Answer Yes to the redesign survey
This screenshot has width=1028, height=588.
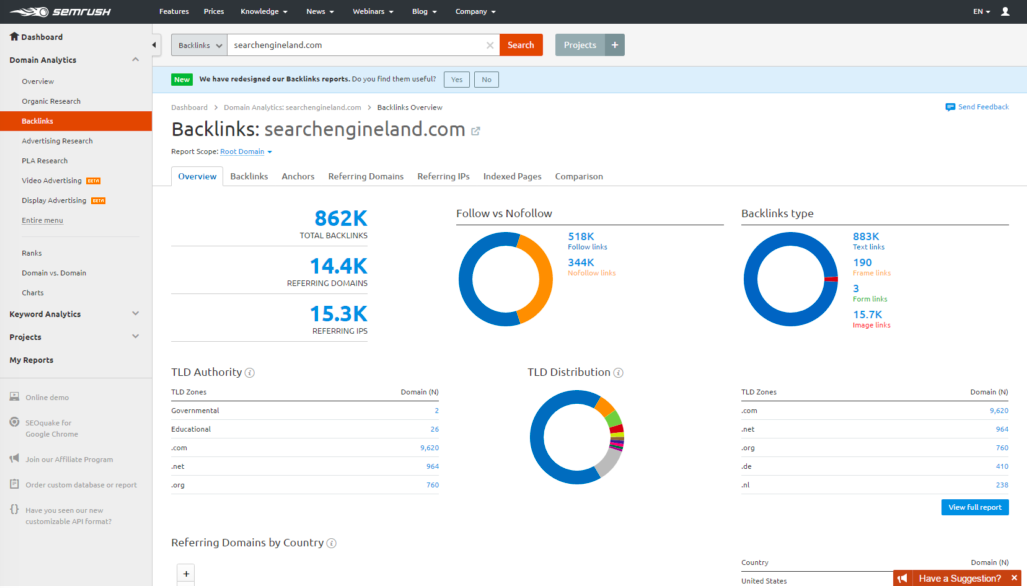(457, 79)
